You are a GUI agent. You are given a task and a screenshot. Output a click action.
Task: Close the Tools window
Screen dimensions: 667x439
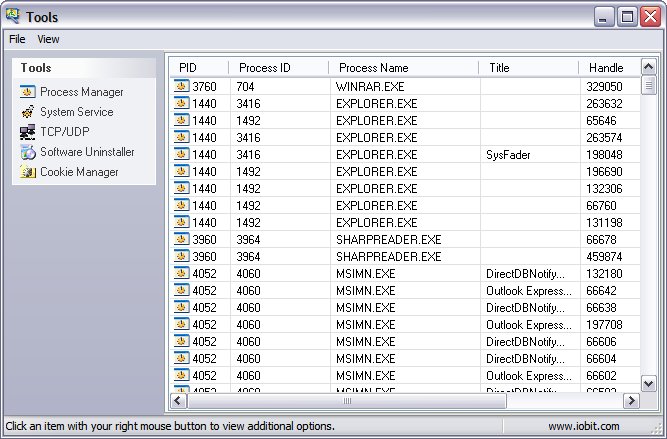650,17
